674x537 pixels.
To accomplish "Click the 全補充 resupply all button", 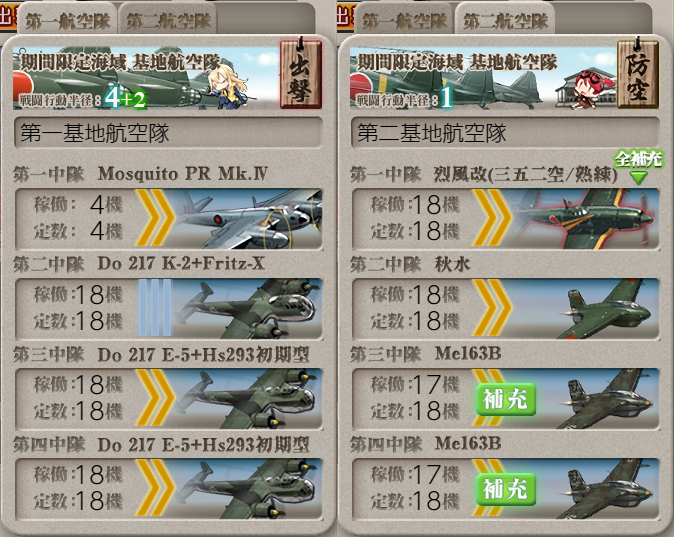I will coord(638,166).
